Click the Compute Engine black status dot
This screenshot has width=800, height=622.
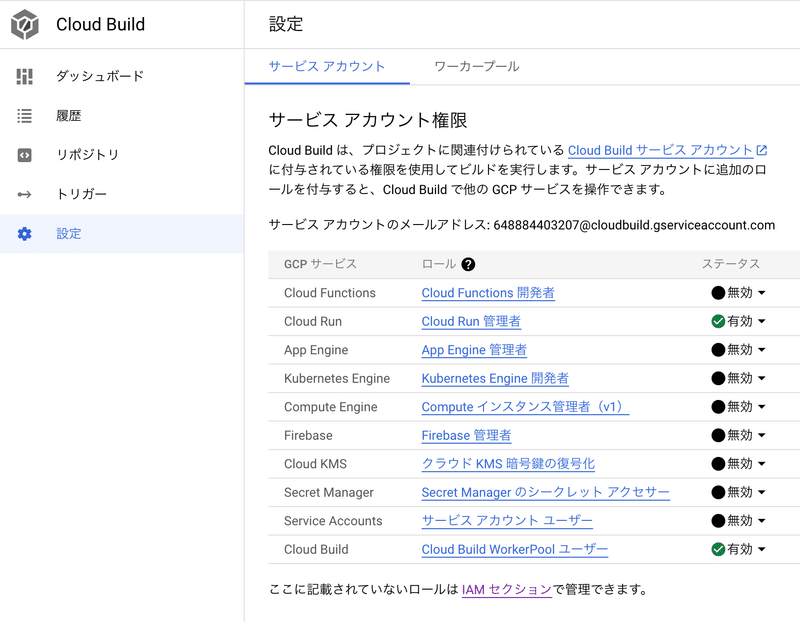coord(718,407)
